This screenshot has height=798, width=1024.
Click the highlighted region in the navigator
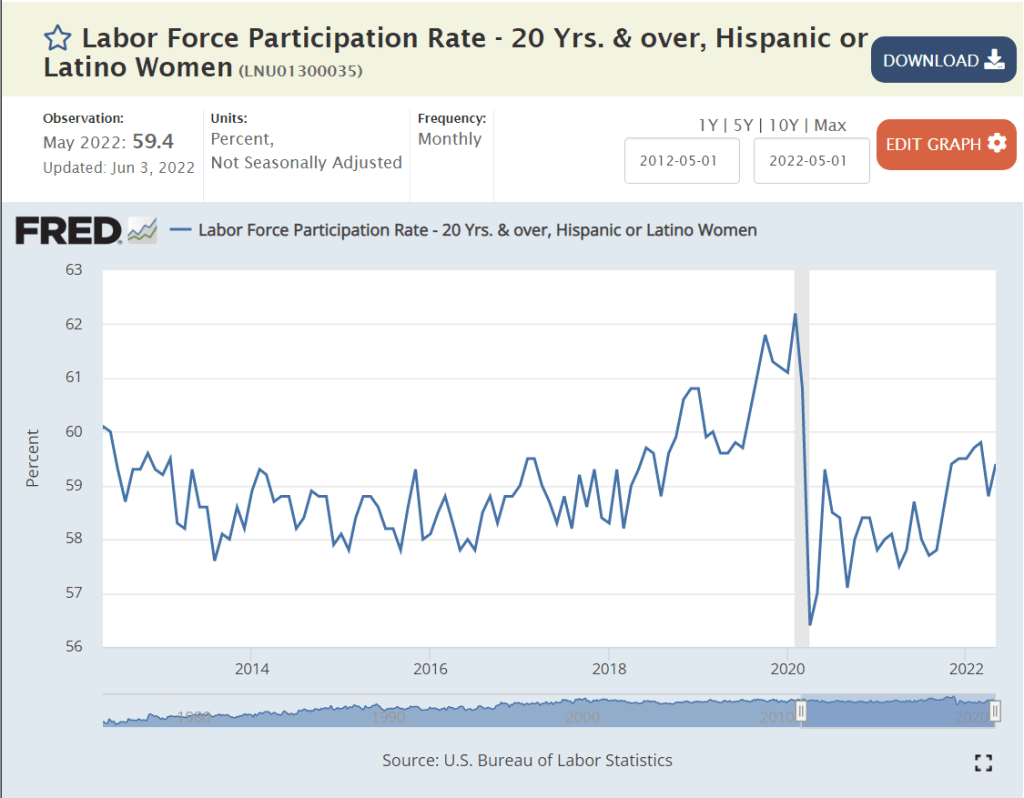[x=898, y=711]
